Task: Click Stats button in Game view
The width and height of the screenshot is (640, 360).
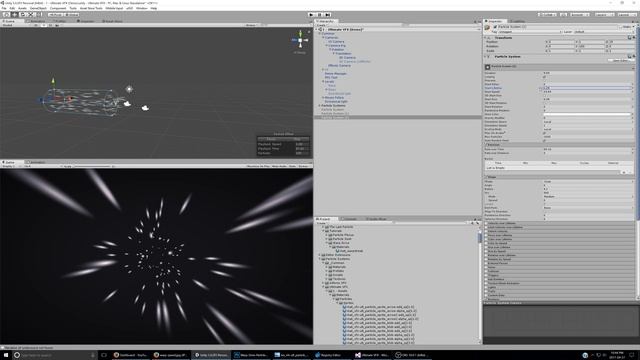Action: click(x=292, y=167)
